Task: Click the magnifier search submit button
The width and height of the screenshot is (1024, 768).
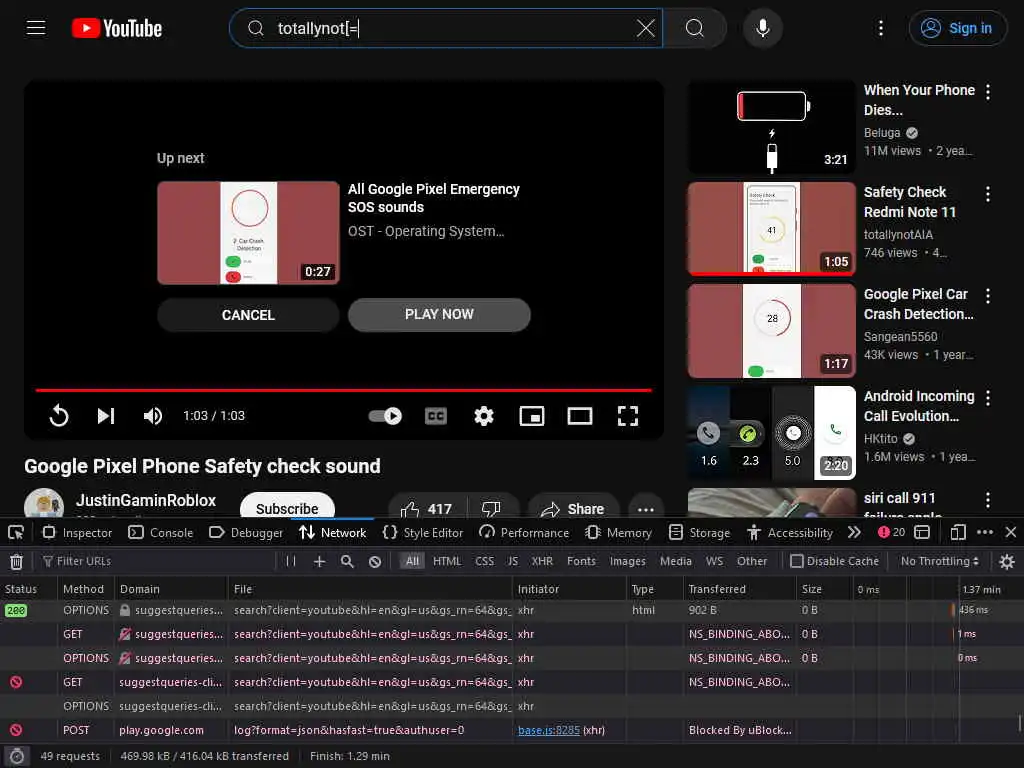Action: pyautogui.click(x=695, y=28)
